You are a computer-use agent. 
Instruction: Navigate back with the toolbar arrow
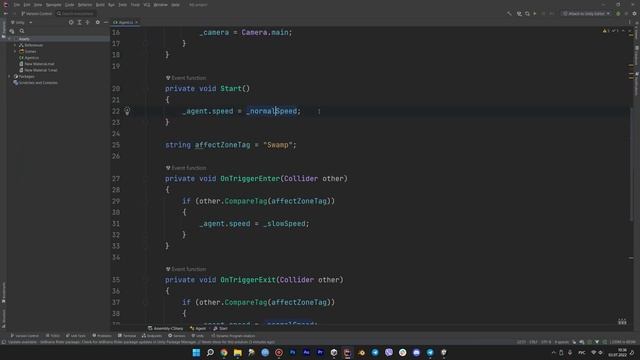click(6, 13)
